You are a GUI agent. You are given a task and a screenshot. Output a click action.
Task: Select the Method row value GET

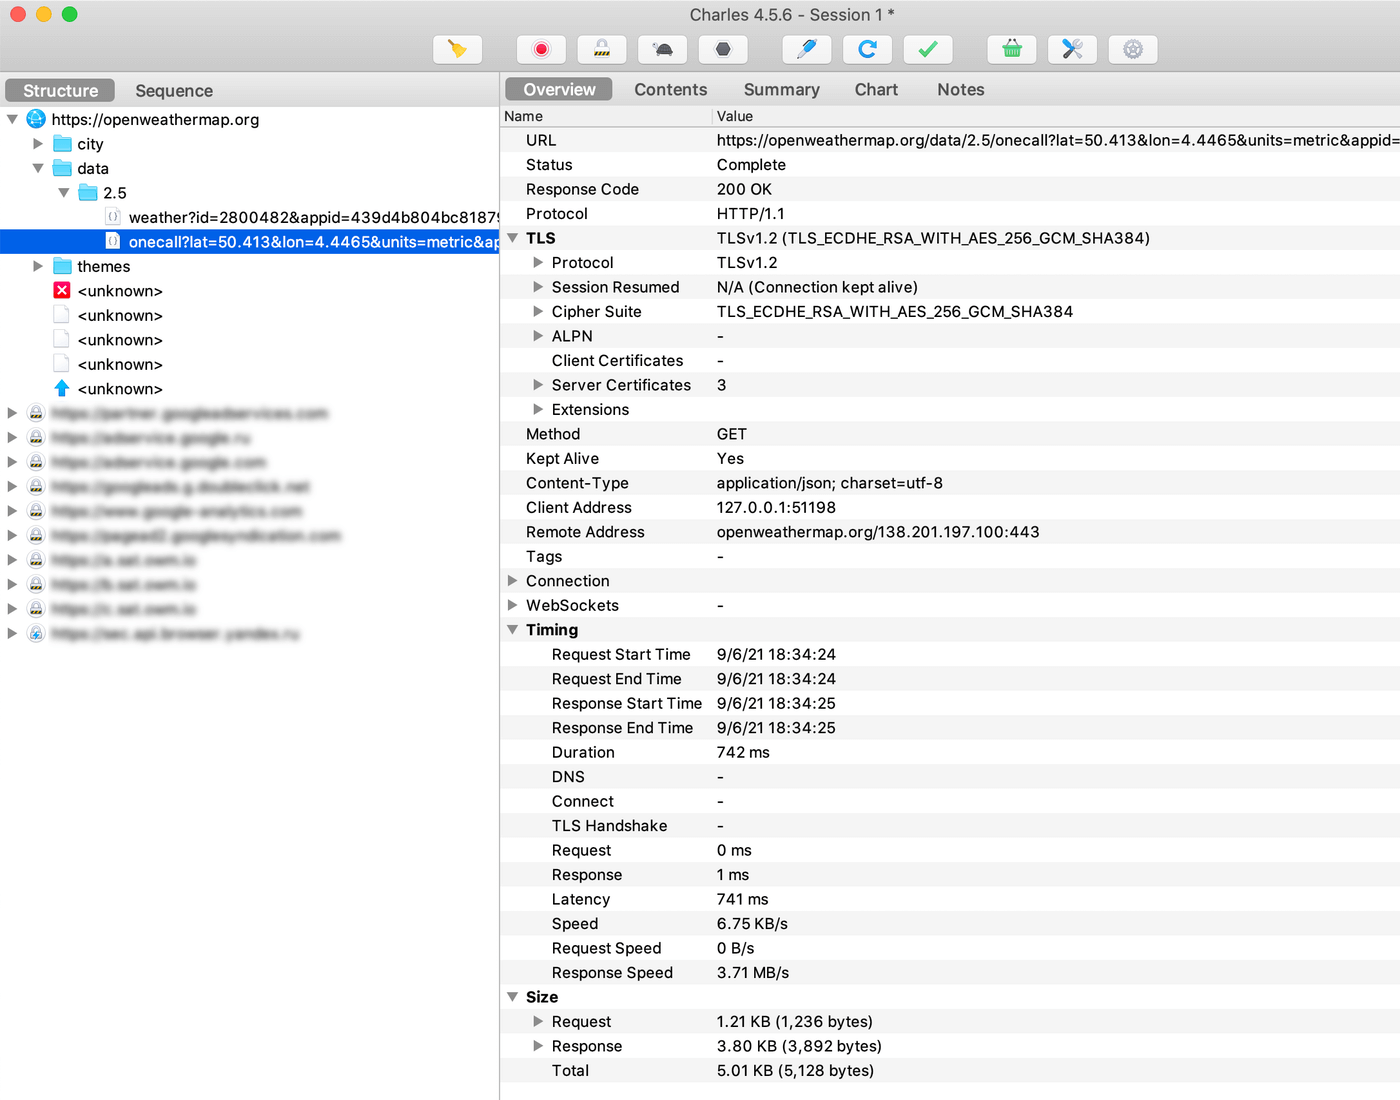(732, 434)
